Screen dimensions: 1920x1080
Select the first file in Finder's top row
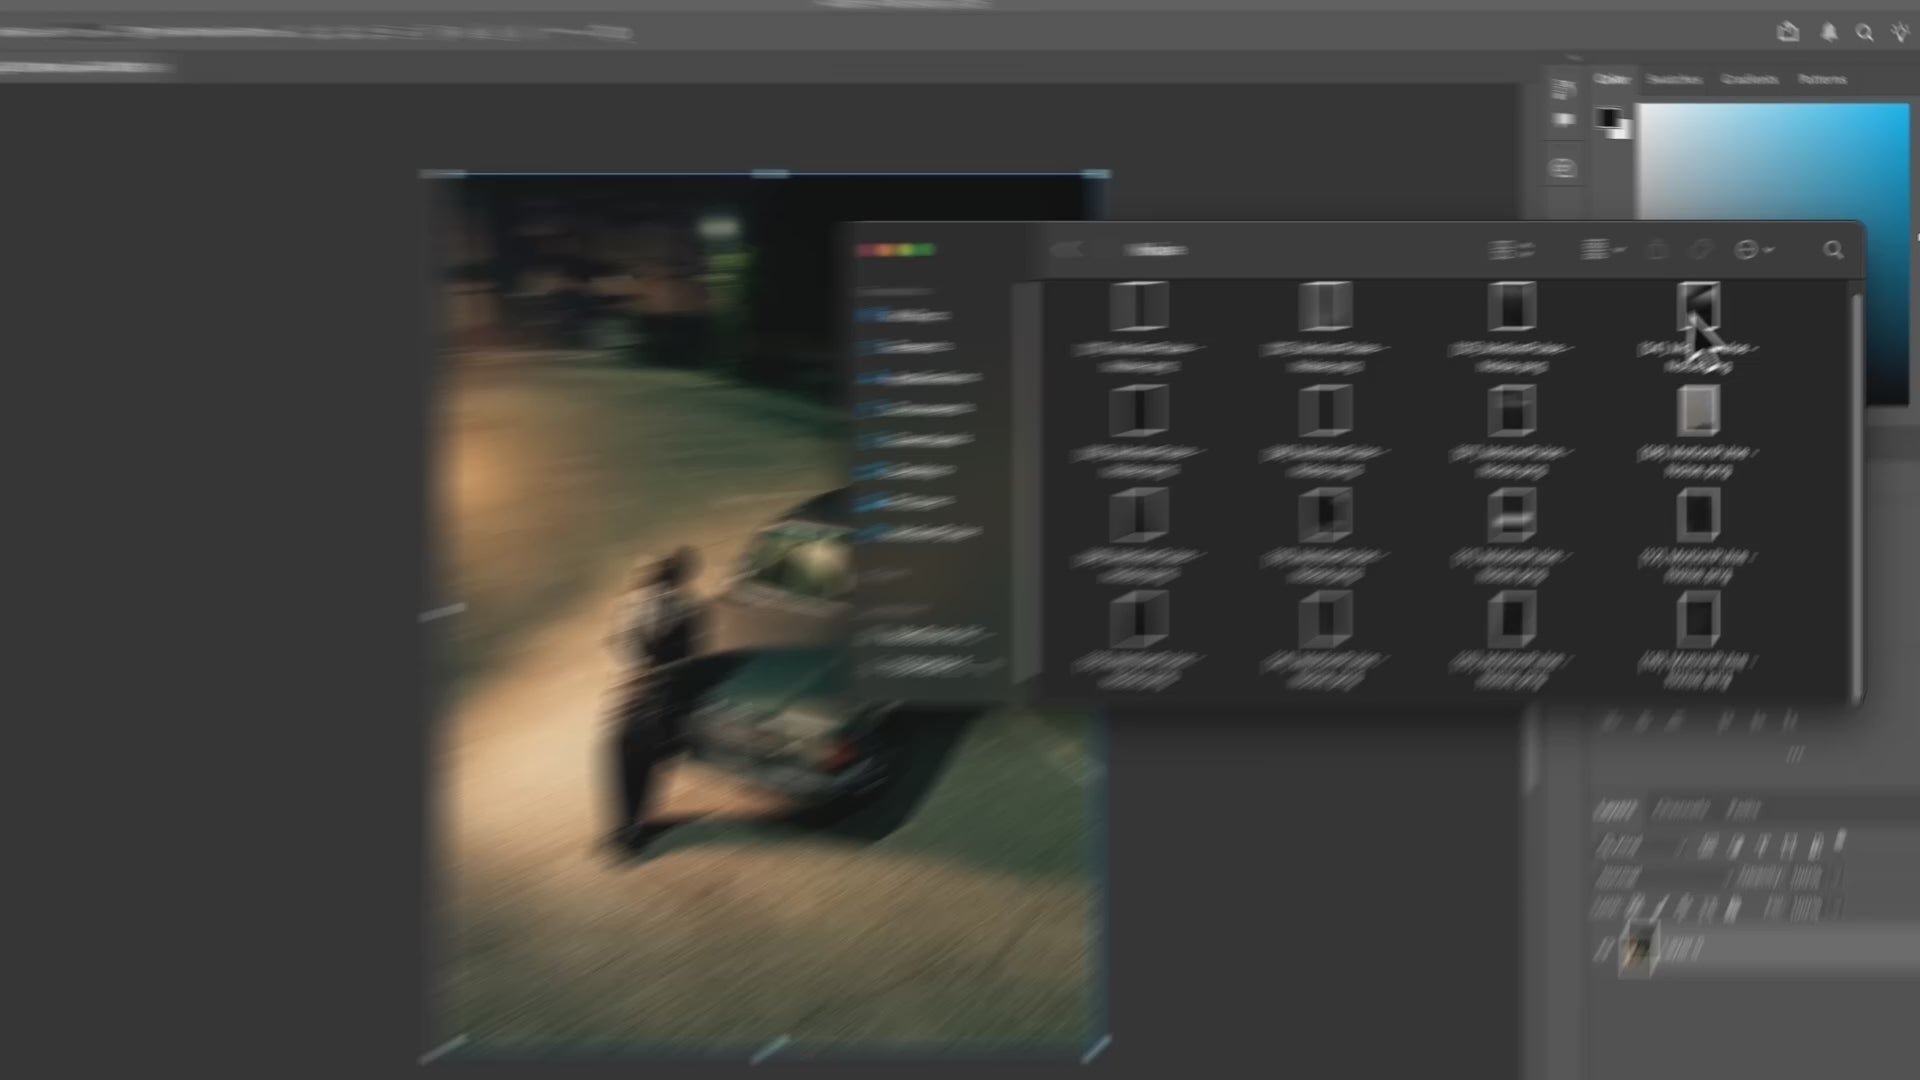[1139, 305]
